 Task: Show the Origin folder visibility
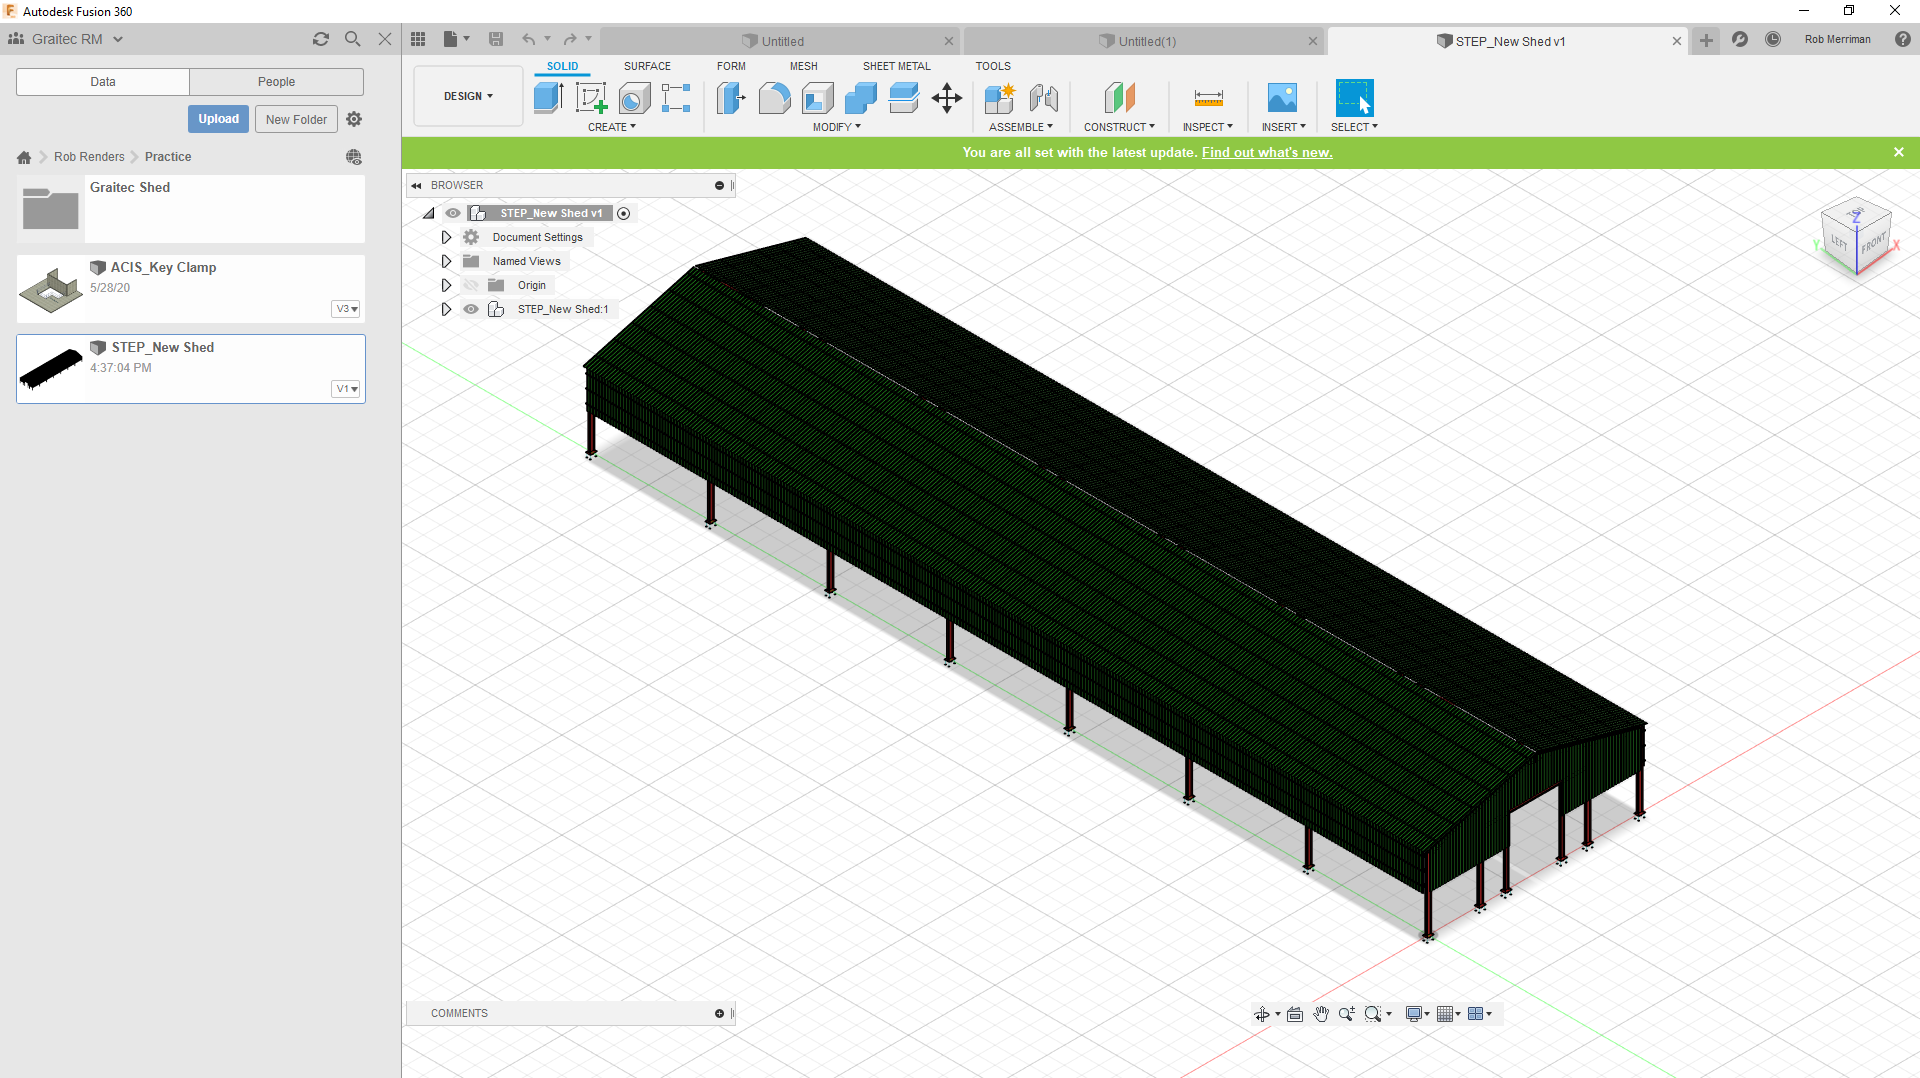[470, 285]
